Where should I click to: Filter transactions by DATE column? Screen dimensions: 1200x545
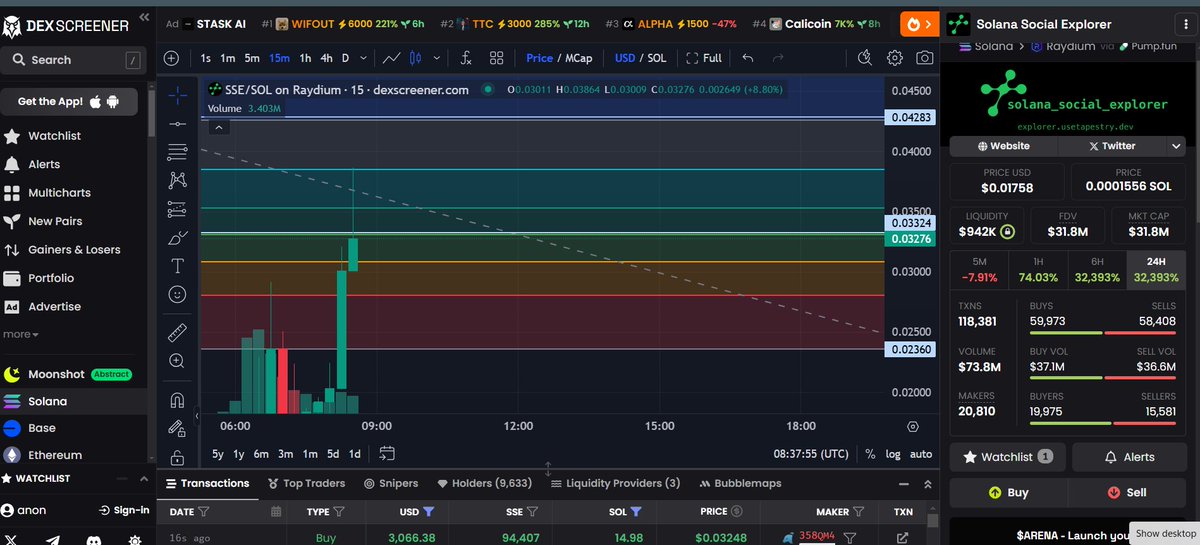pyautogui.click(x=204, y=511)
